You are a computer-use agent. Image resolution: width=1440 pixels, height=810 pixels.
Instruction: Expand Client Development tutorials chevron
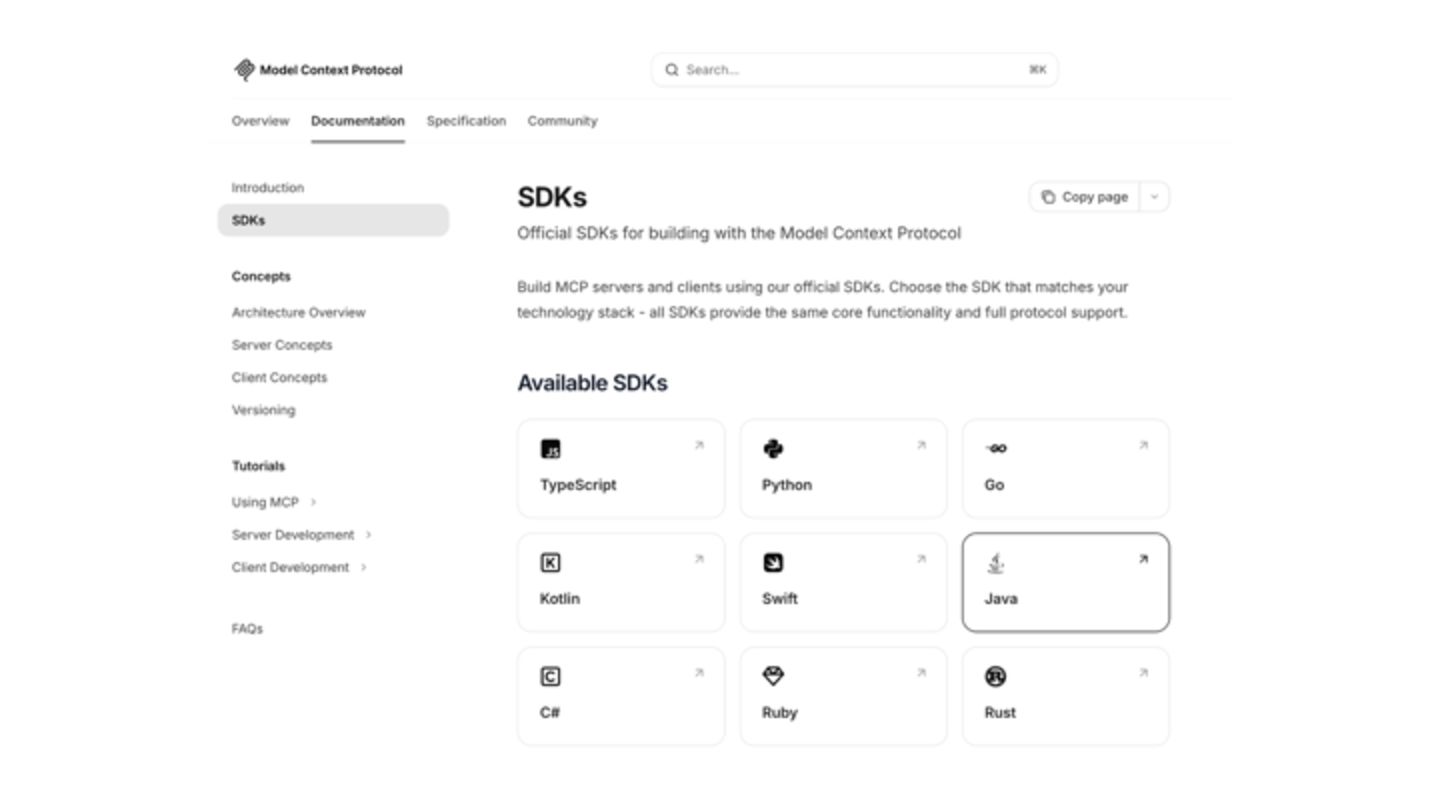click(363, 567)
